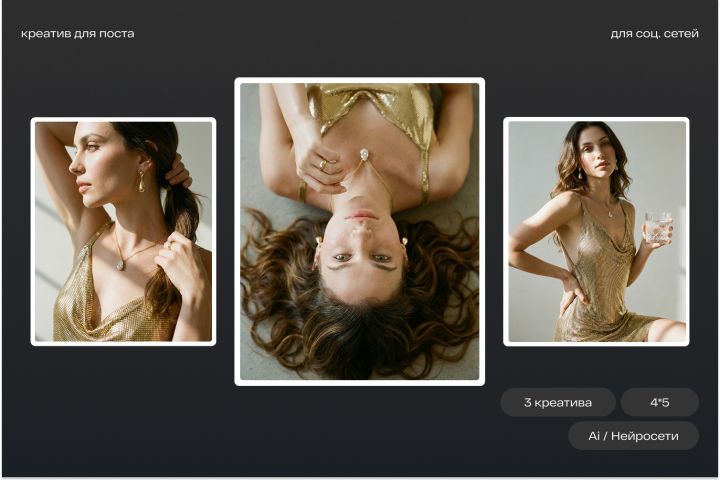Viewport: 720px width, 480px height.
Task: Click the 'креатив для поста' heading text
Action: click(78, 34)
